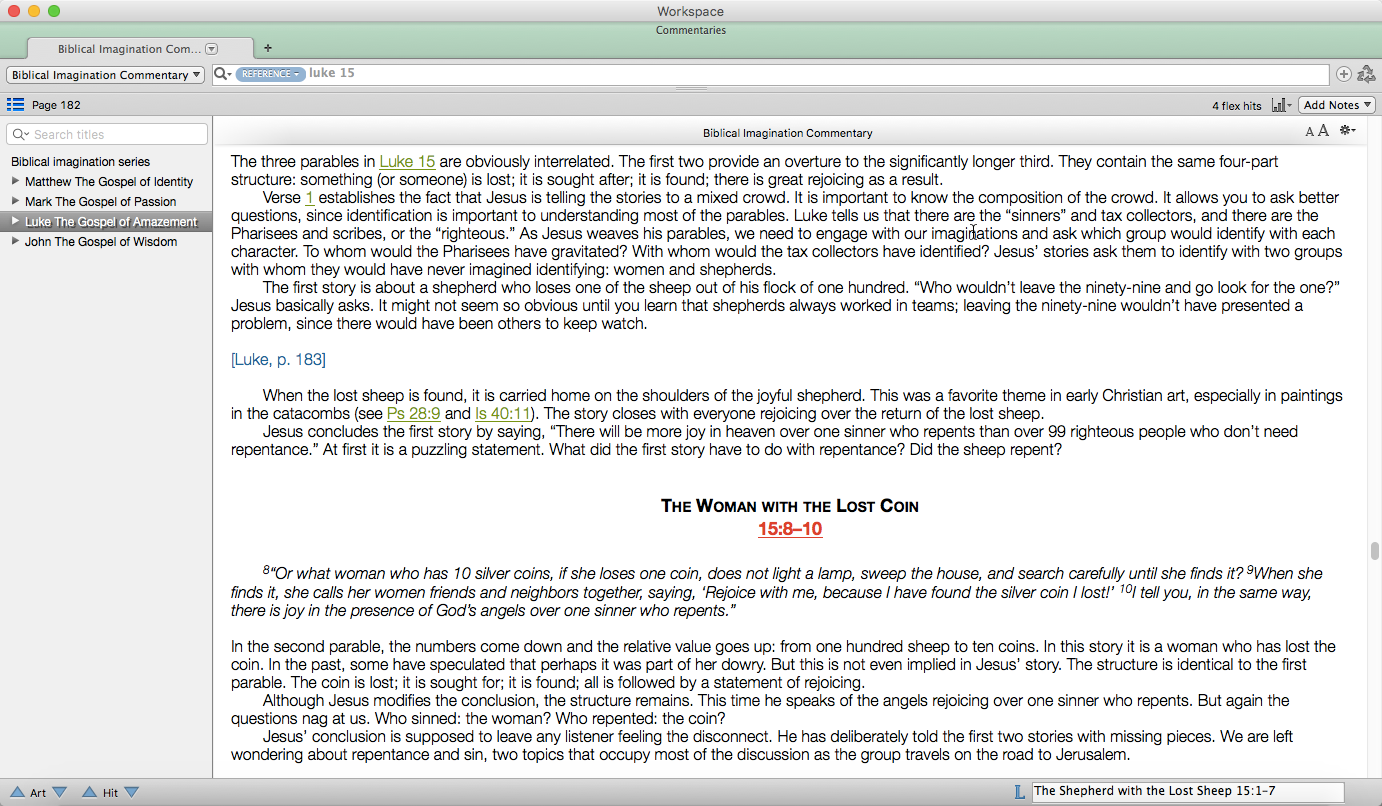Open the analysis bar chart menu

pyautogui.click(x=1281, y=105)
